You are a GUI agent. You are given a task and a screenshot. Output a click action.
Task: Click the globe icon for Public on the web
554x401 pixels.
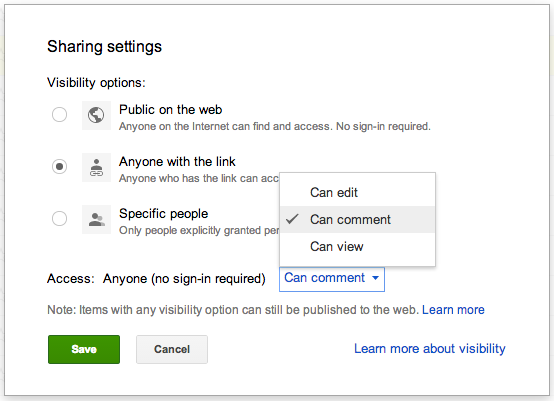click(x=96, y=115)
